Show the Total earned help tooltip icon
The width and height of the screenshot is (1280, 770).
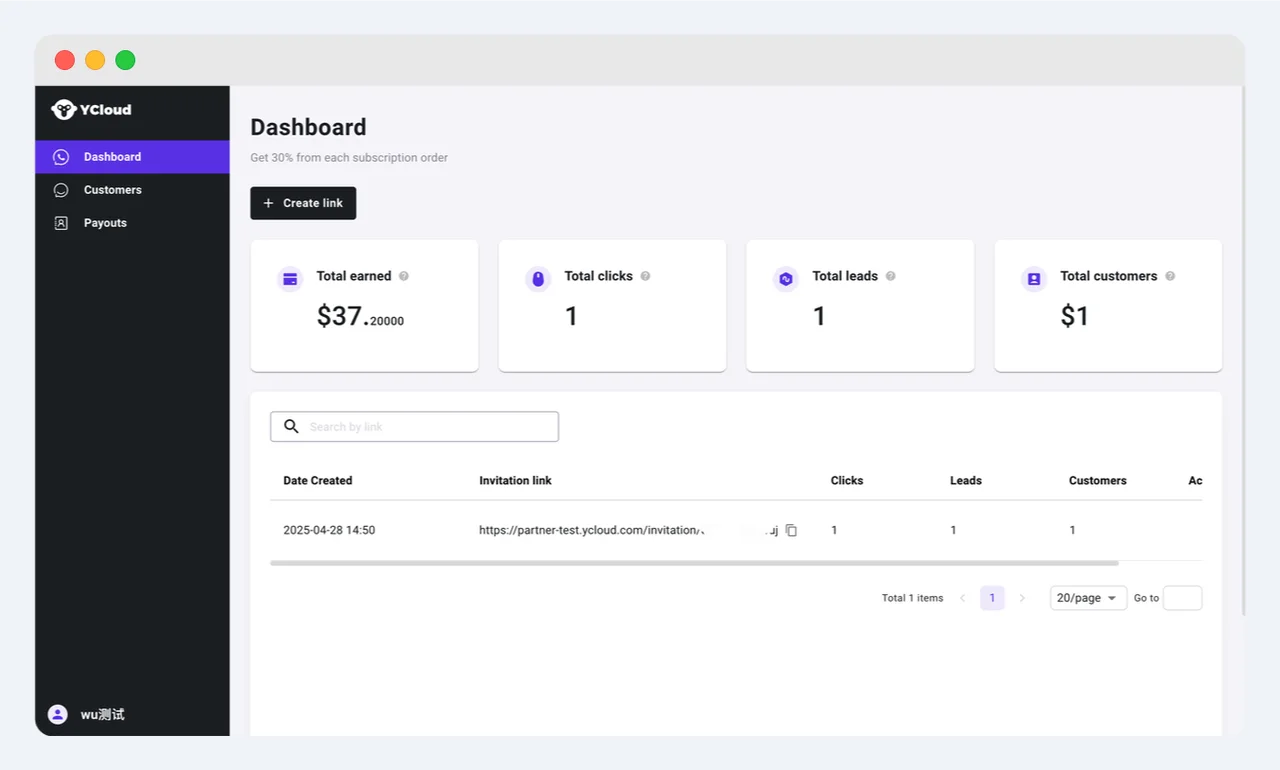pyautogui.click(x=404, y=276)
